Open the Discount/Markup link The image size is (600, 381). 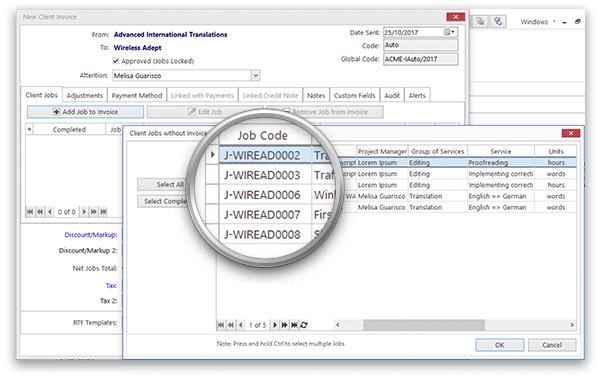91,234
